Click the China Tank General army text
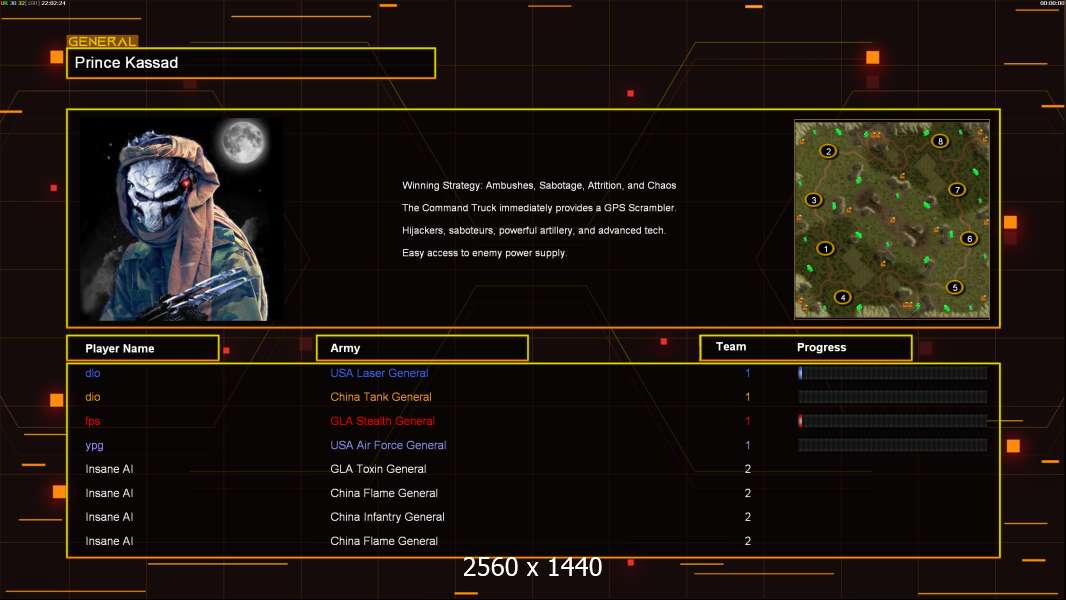This screenshot has height=600, width=1066. (381, 397)
